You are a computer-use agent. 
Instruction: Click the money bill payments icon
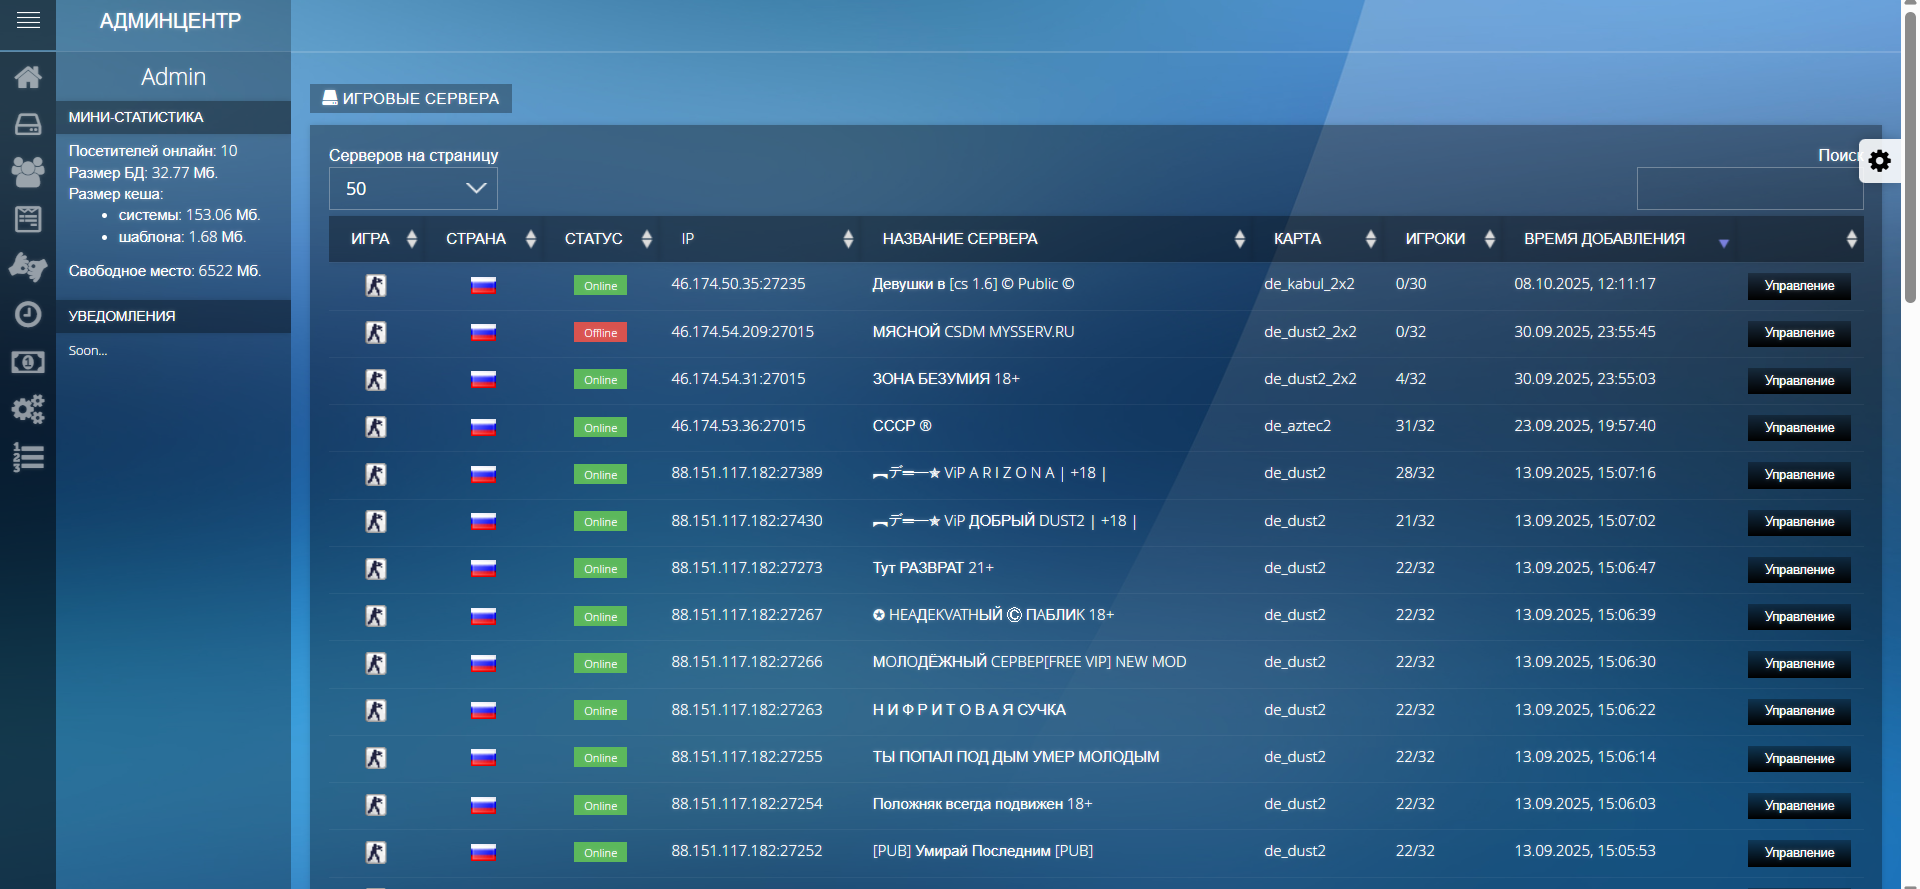(28, 362)
